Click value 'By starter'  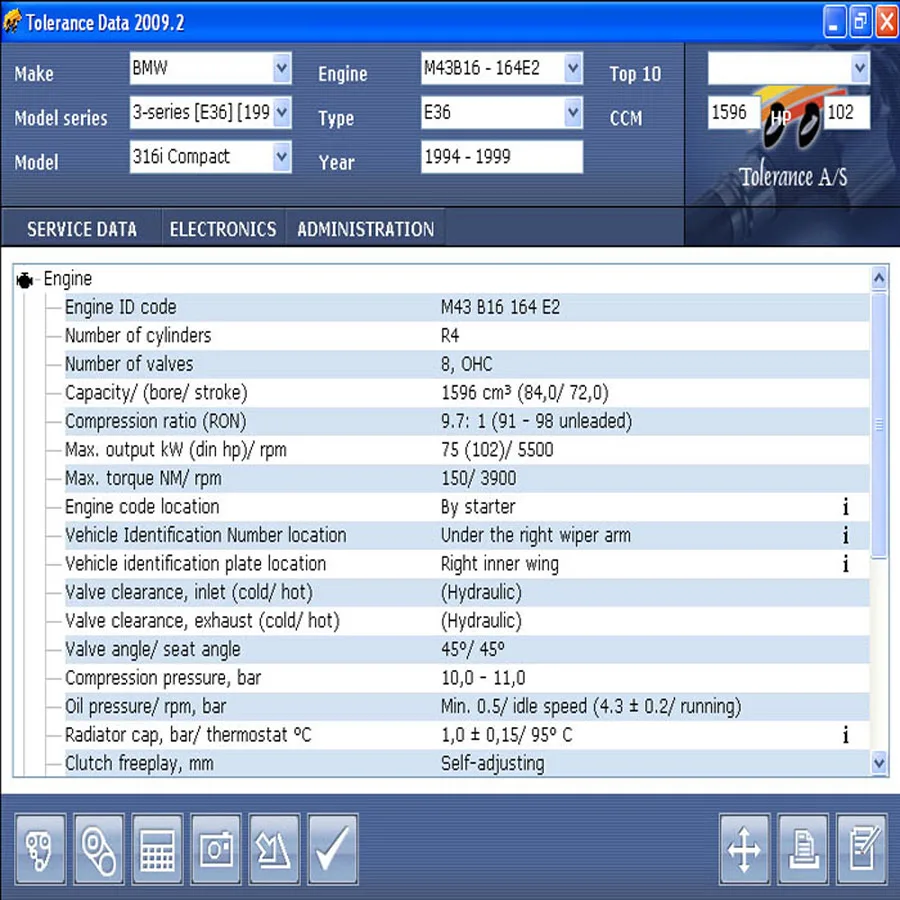click(478, 507)
